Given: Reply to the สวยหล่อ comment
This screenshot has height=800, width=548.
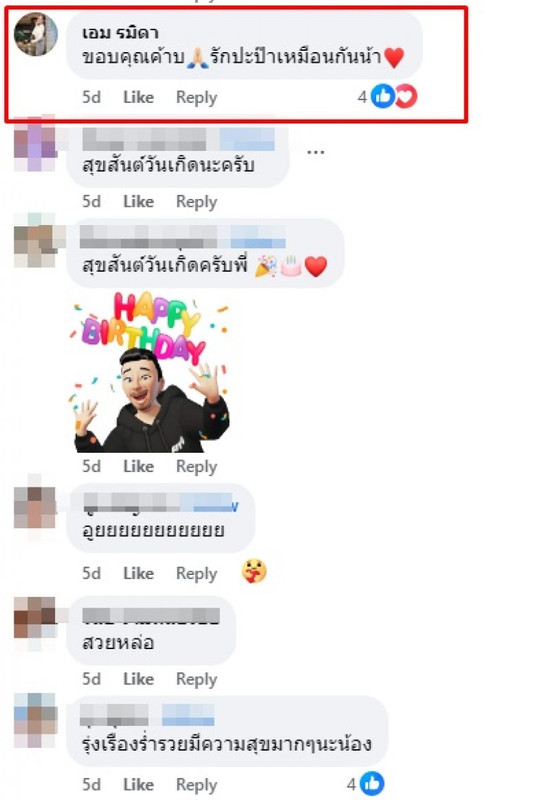Looking at the screenshot, I should (196, 679).
